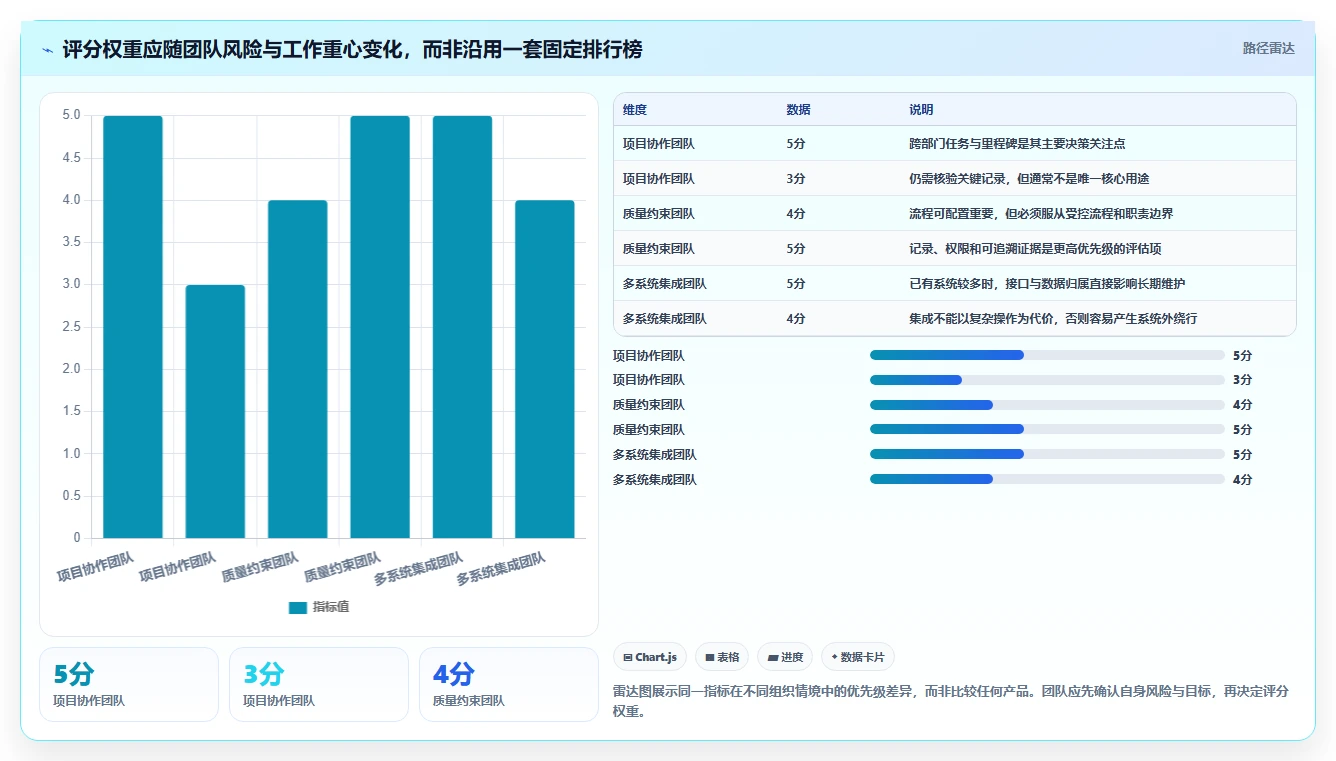The height and width of the screenshot is (761, 1336).
Task: Click the last chart bar, 多系统集成团队 at 4
Action: [x=545, y=369]
